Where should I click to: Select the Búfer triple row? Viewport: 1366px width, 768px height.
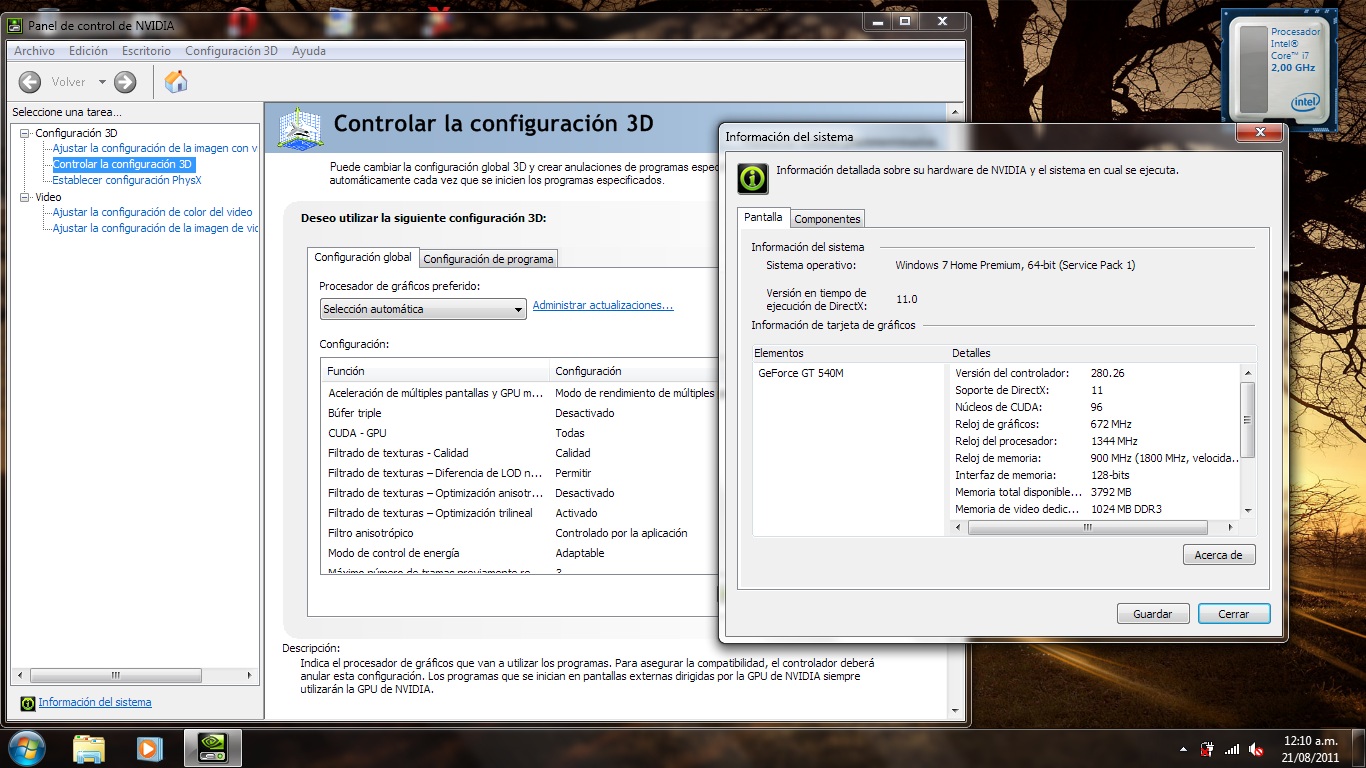(520, 413)
